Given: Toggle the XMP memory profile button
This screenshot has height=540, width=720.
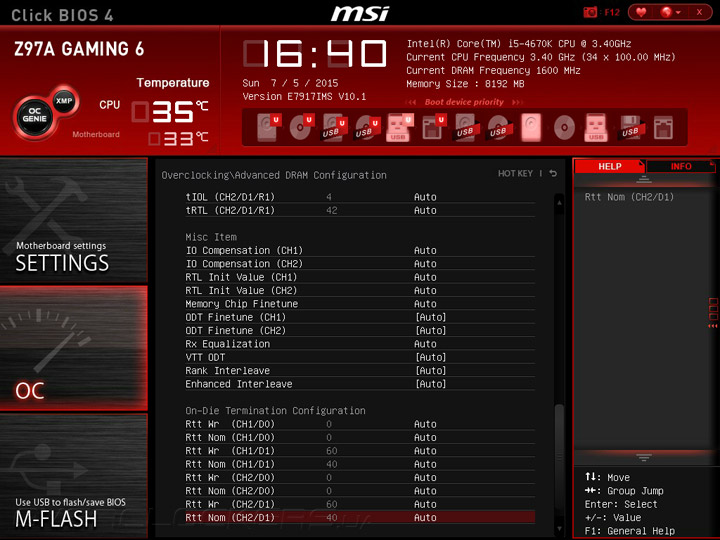Looking at the screenshot, I should click(x=64, y=101).
